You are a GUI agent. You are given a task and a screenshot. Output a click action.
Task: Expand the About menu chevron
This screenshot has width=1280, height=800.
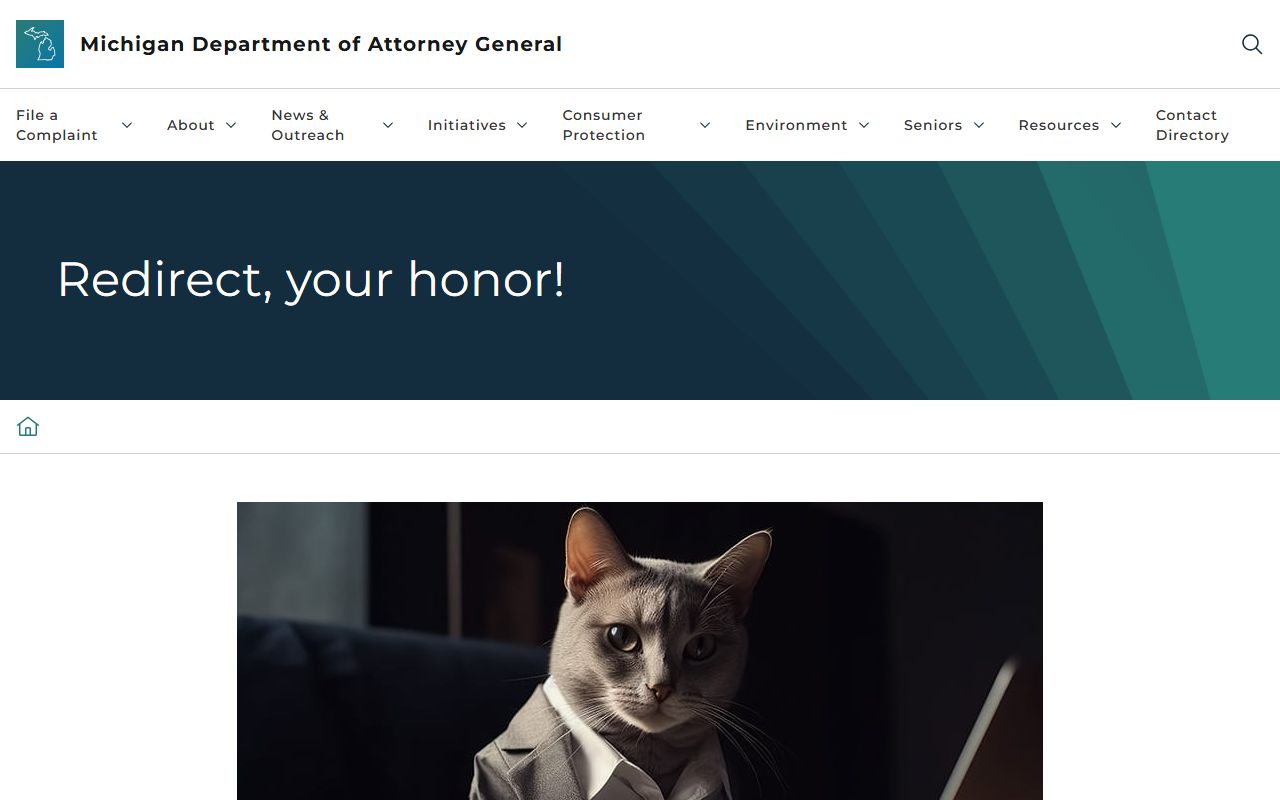click(231, 125)
